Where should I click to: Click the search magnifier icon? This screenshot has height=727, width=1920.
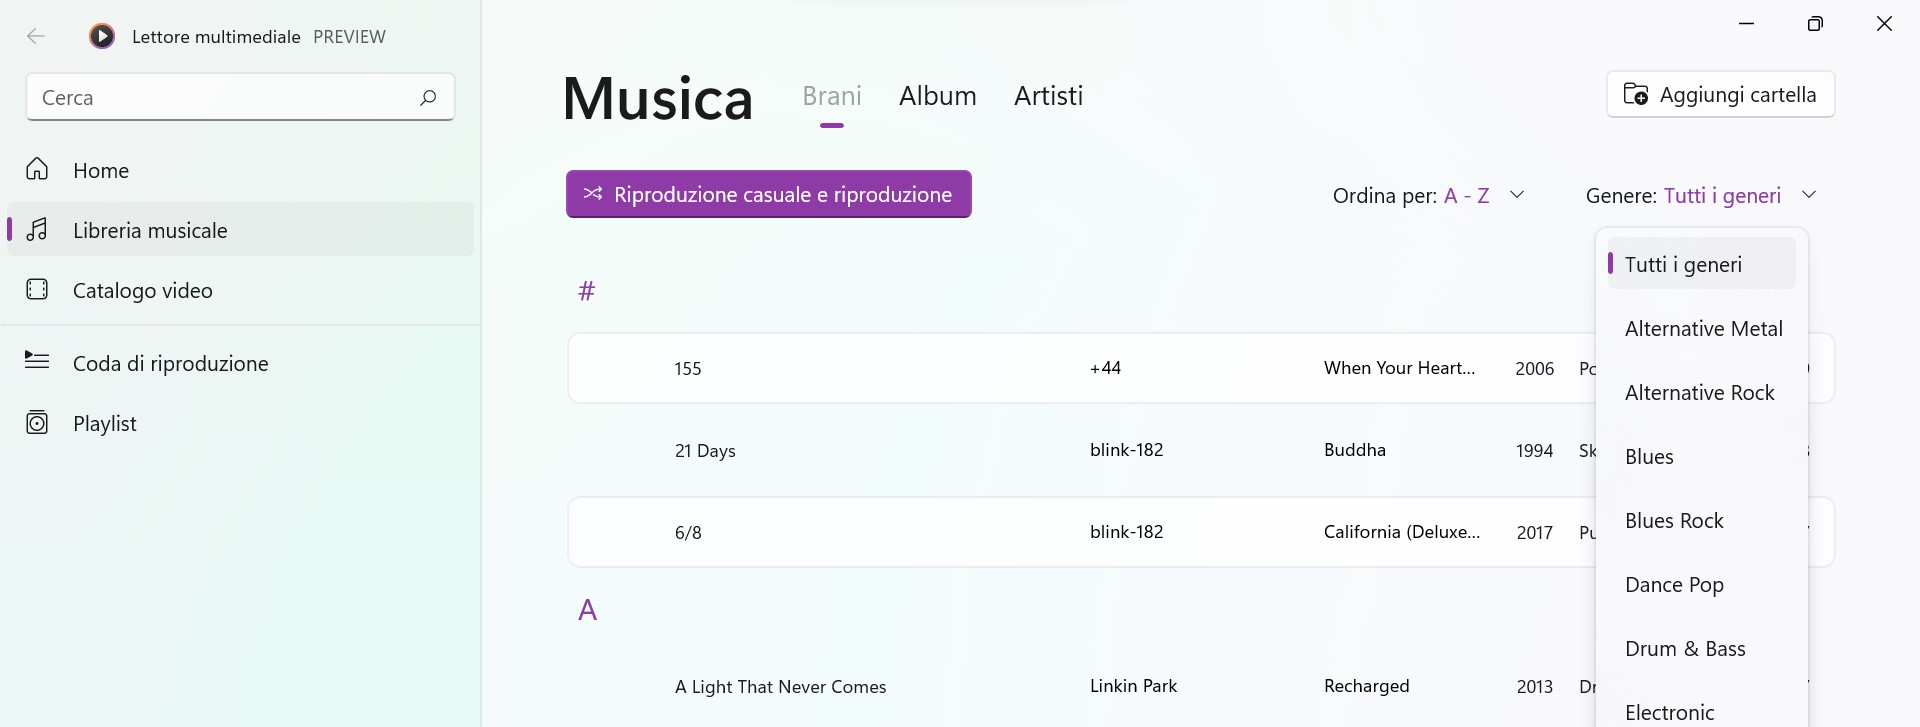coord(428,97)
